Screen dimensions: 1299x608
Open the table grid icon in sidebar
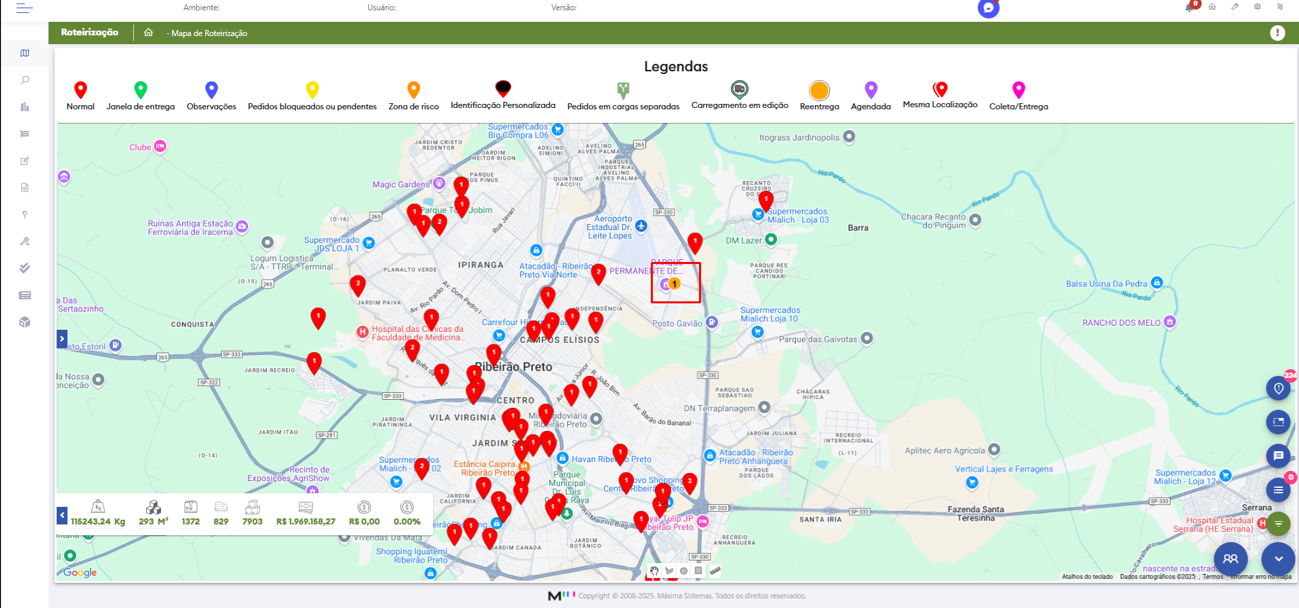coord(25,295)
